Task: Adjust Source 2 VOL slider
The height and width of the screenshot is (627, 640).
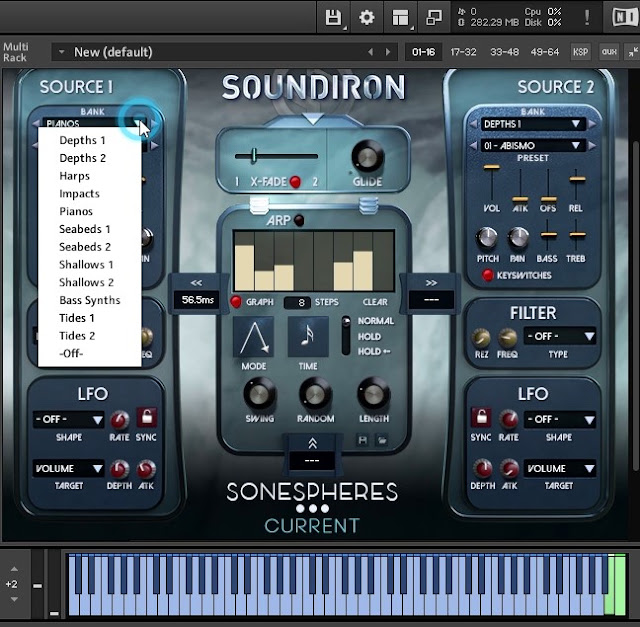Action: tap(491, 167)
